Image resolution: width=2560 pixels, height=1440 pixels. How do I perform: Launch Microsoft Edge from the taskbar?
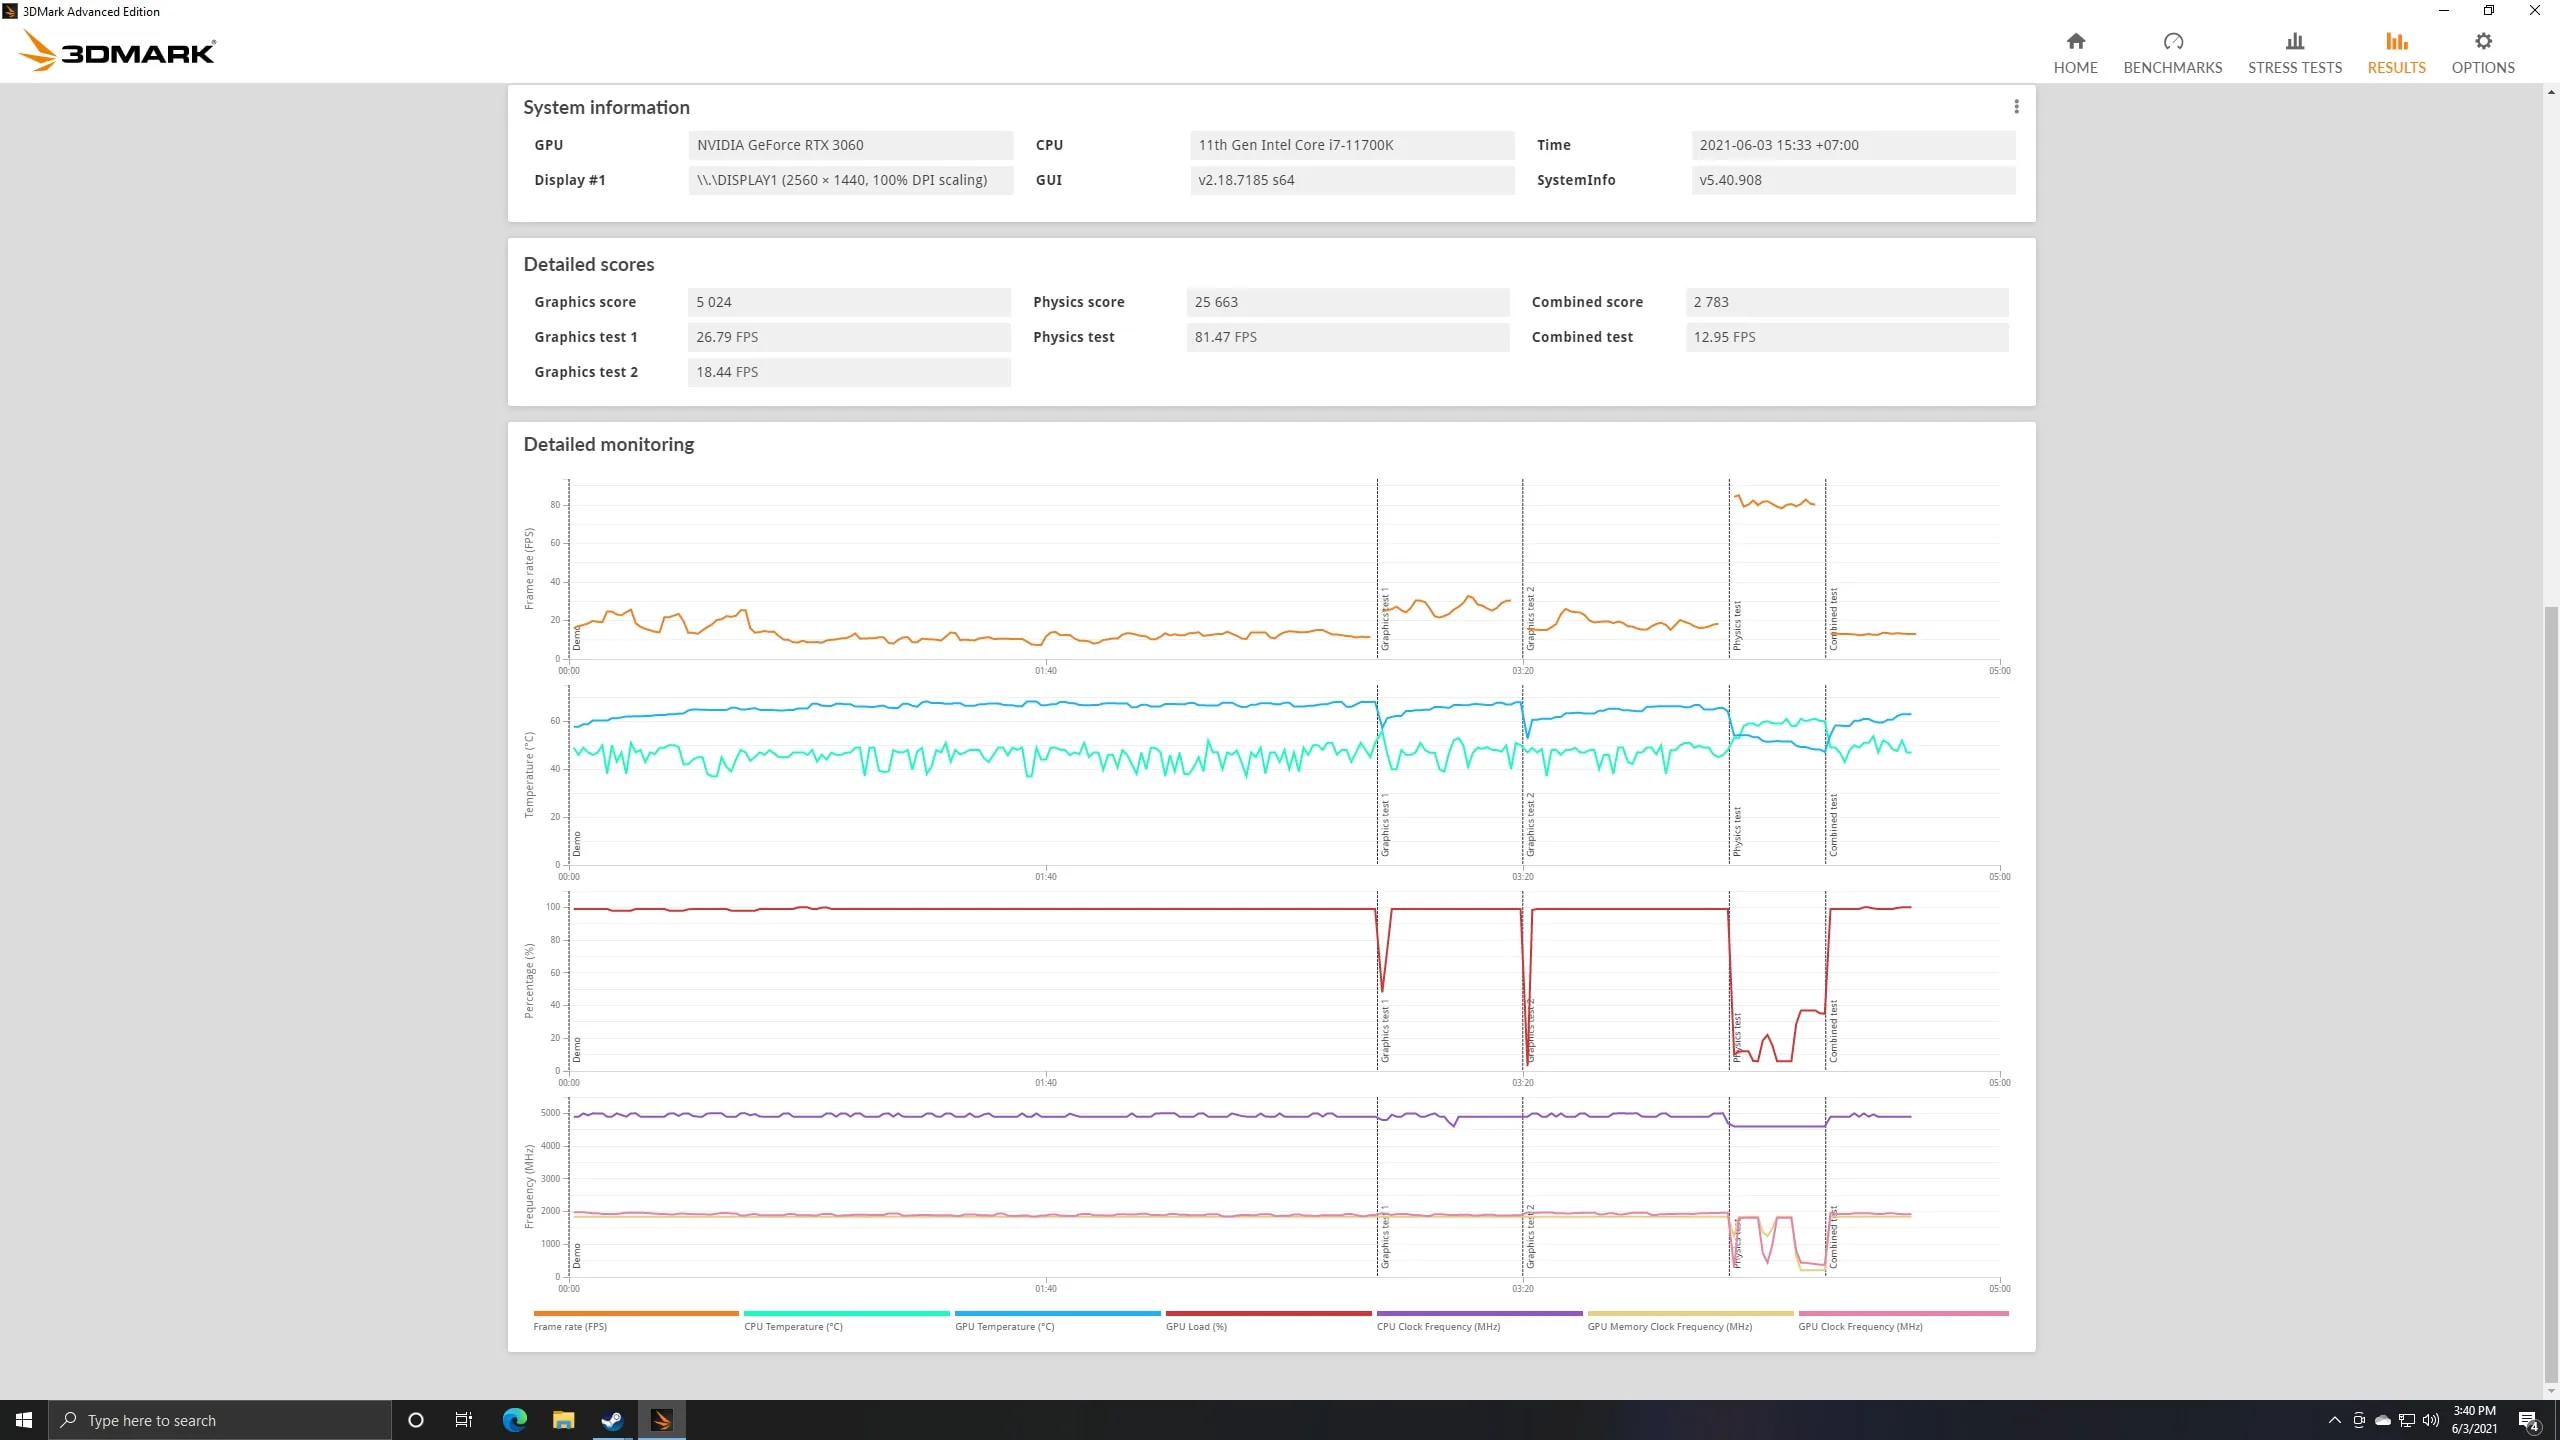(514, 1420)
